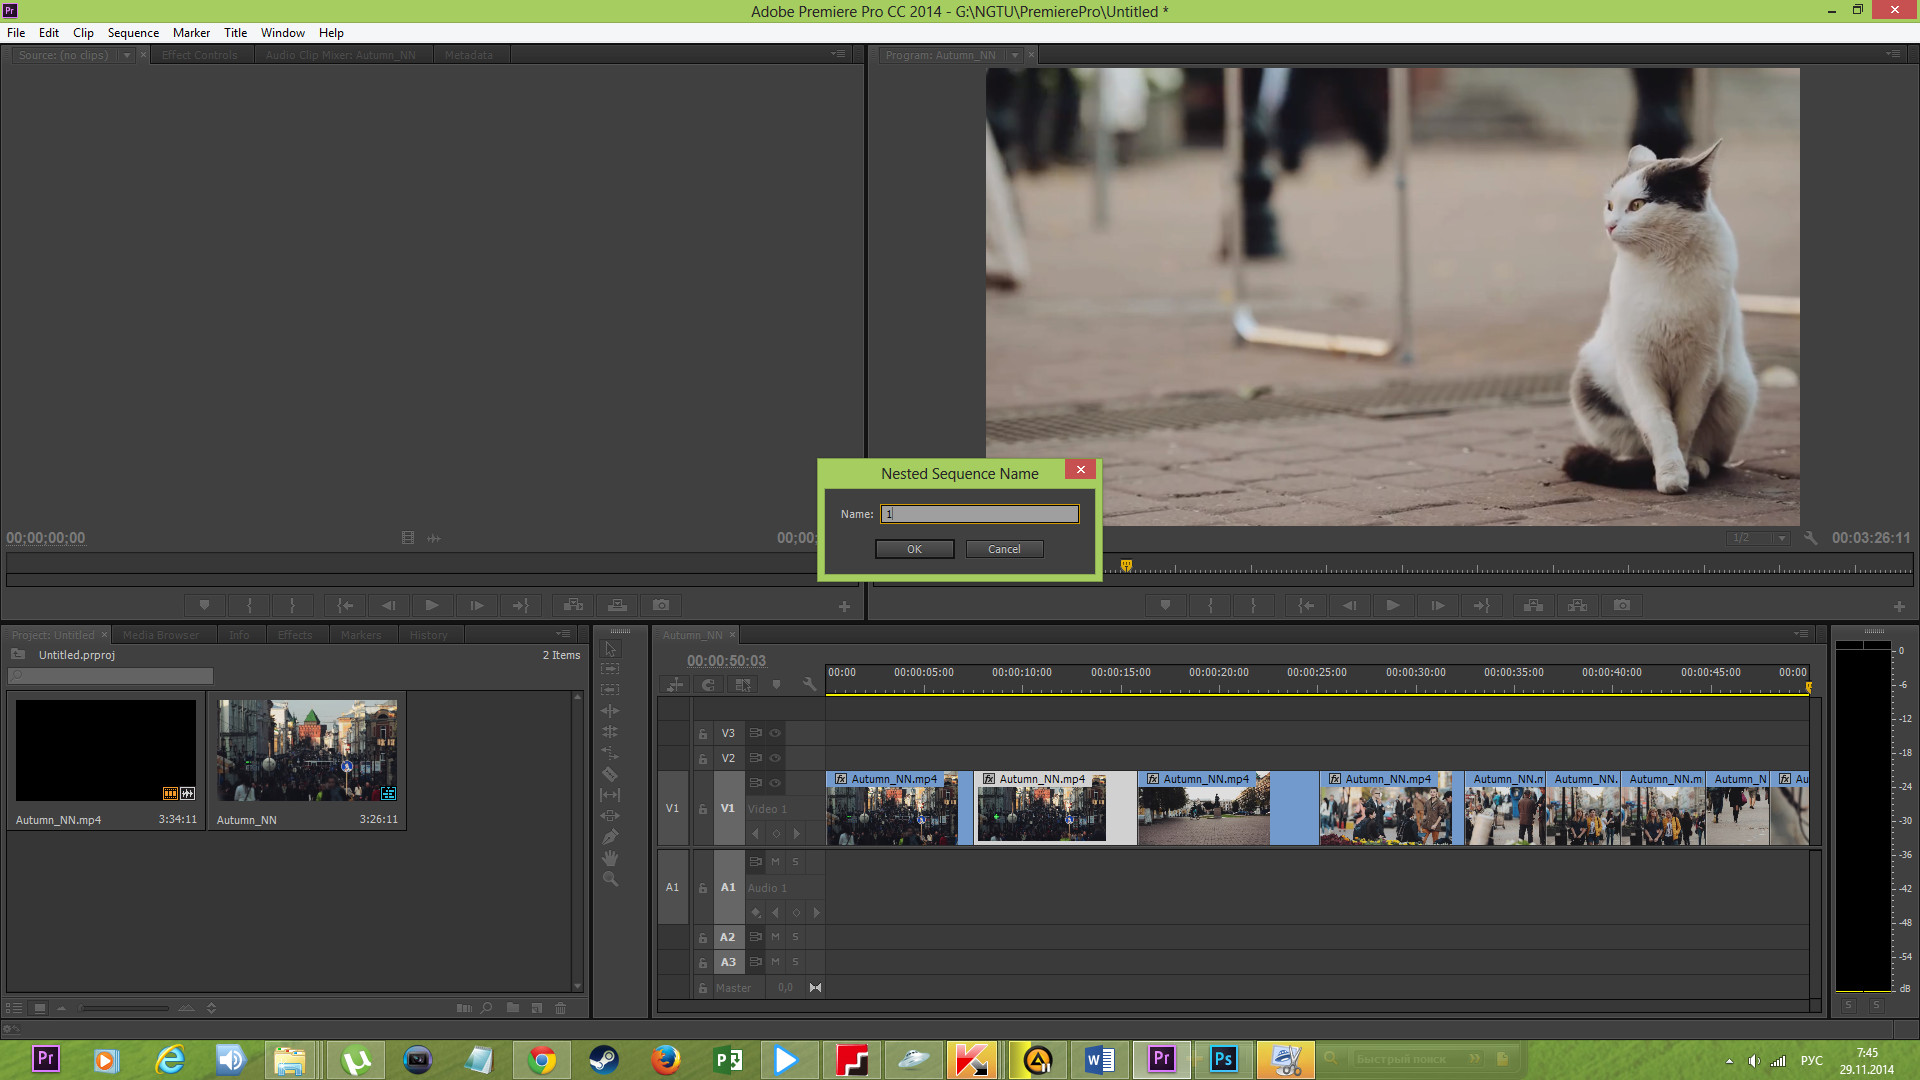Click Step Forward in Program monitor

pos(1438,605)
